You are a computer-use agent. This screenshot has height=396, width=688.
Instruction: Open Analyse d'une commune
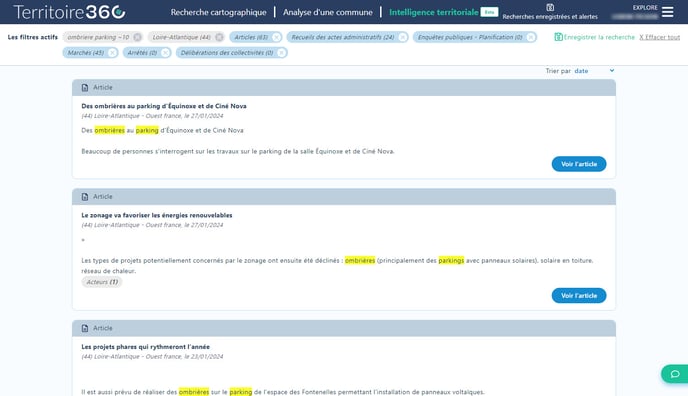(x=328, y=12)
